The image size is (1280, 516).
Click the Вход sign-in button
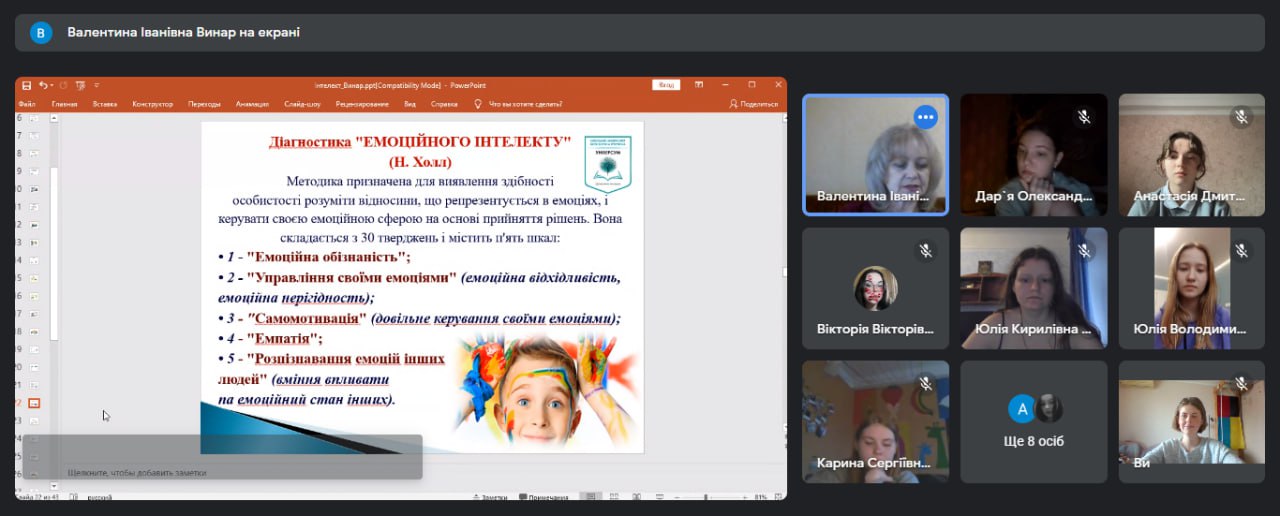pos(666,85)
